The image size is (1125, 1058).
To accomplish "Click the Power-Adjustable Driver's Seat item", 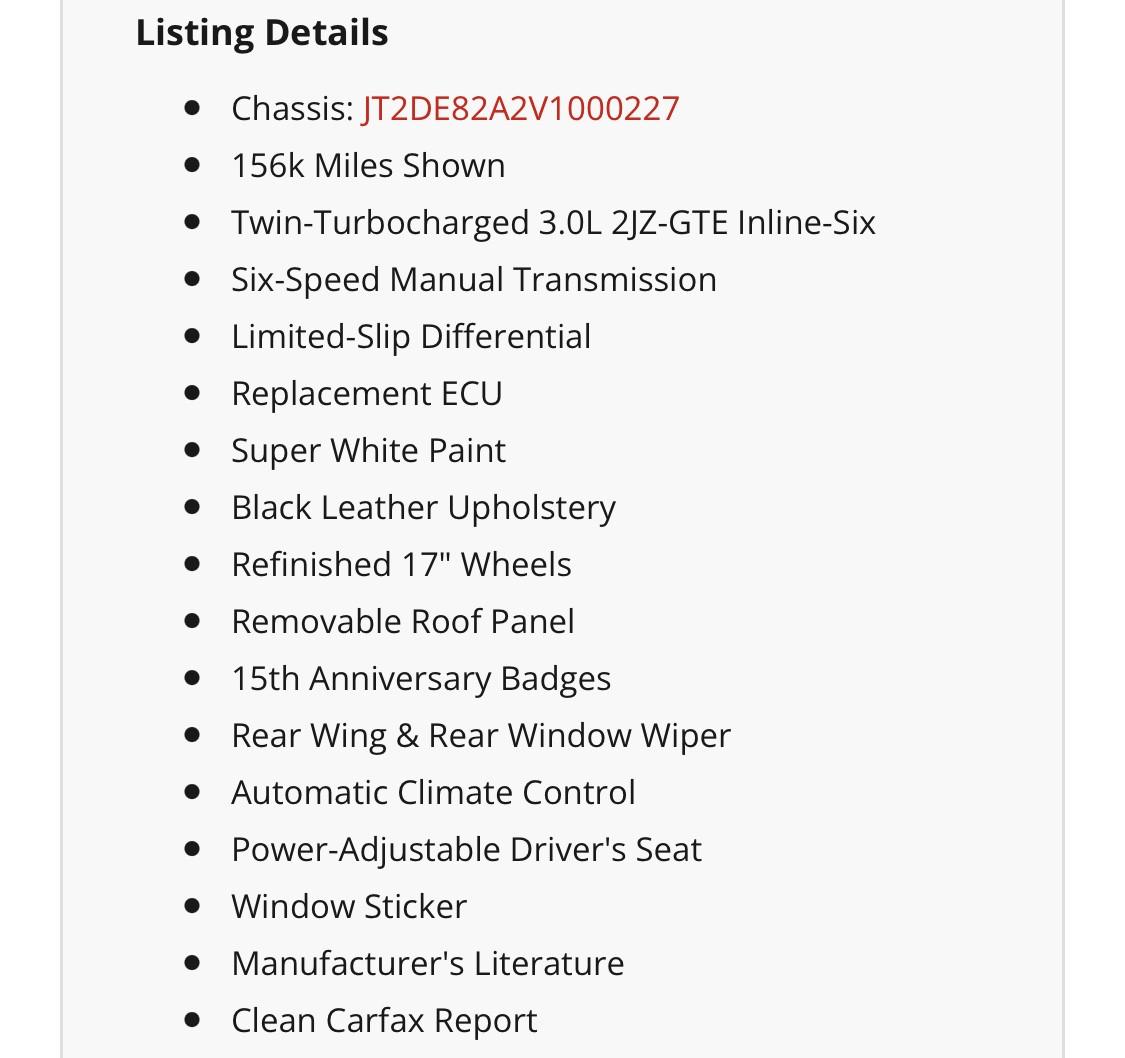I will 466,850.
